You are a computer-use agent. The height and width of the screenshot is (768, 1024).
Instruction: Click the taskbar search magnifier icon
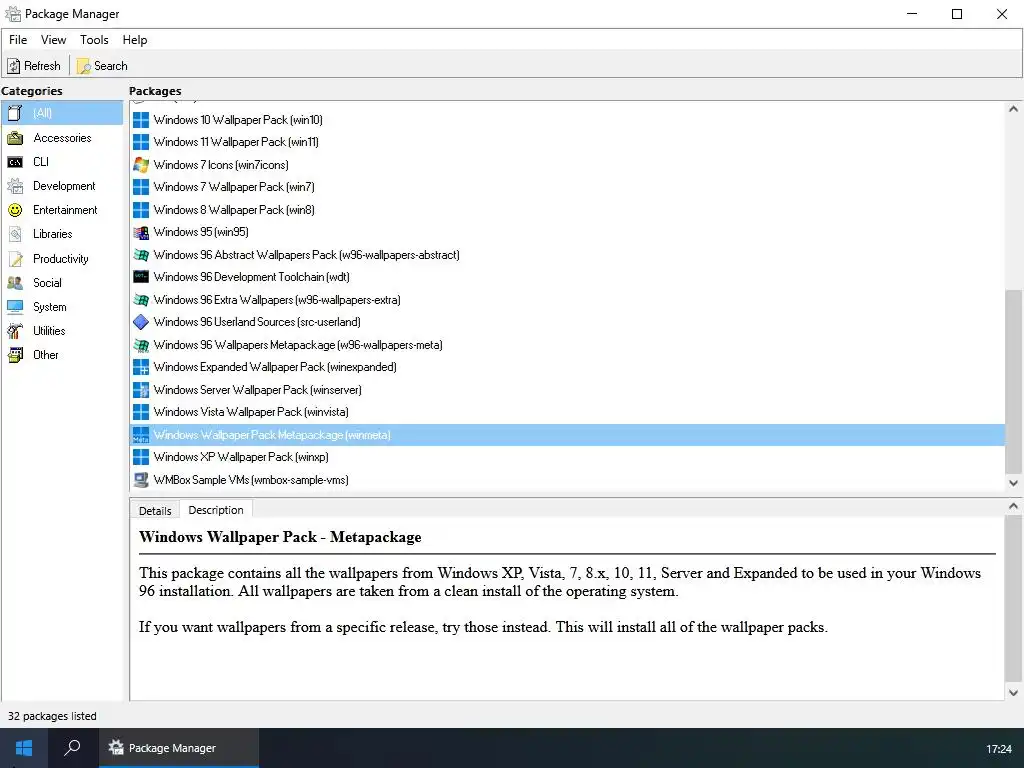(72, 747)
